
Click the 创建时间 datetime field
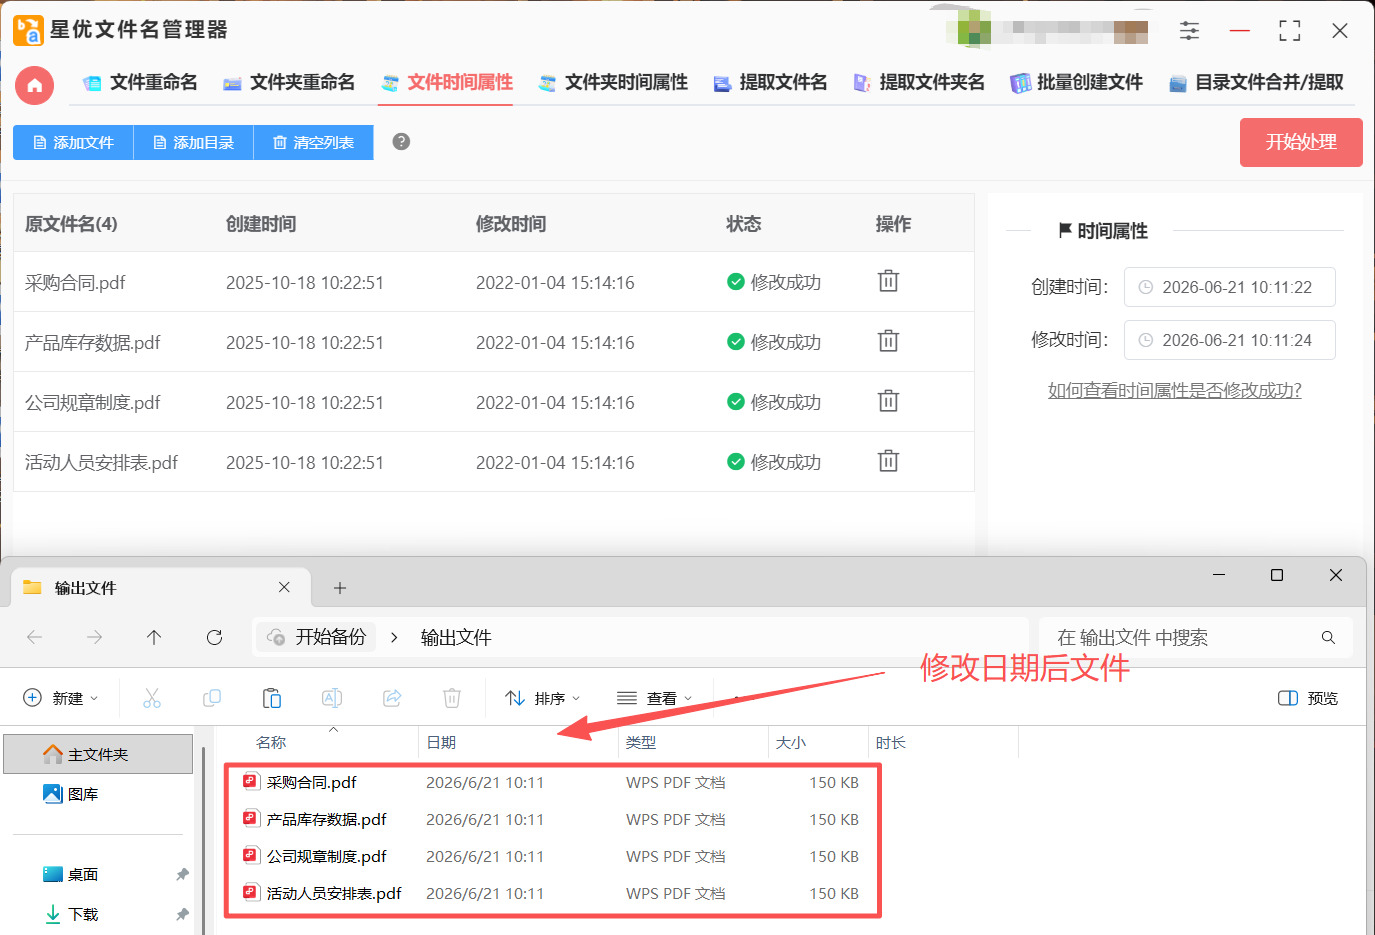(1229, 287)
